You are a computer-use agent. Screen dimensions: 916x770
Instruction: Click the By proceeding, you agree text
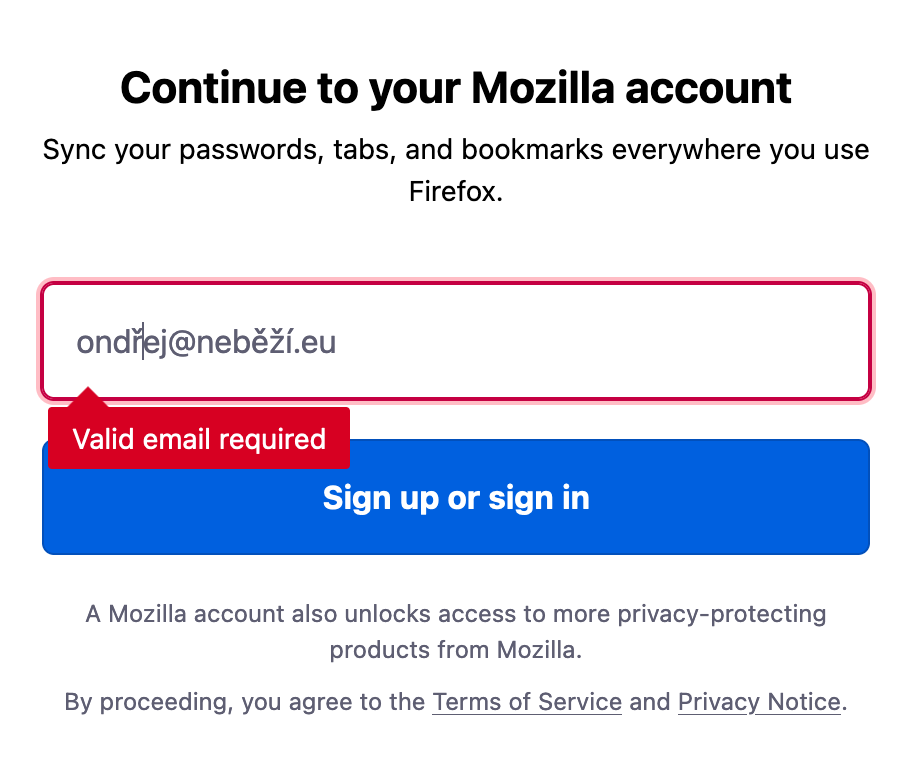point(245,702)
